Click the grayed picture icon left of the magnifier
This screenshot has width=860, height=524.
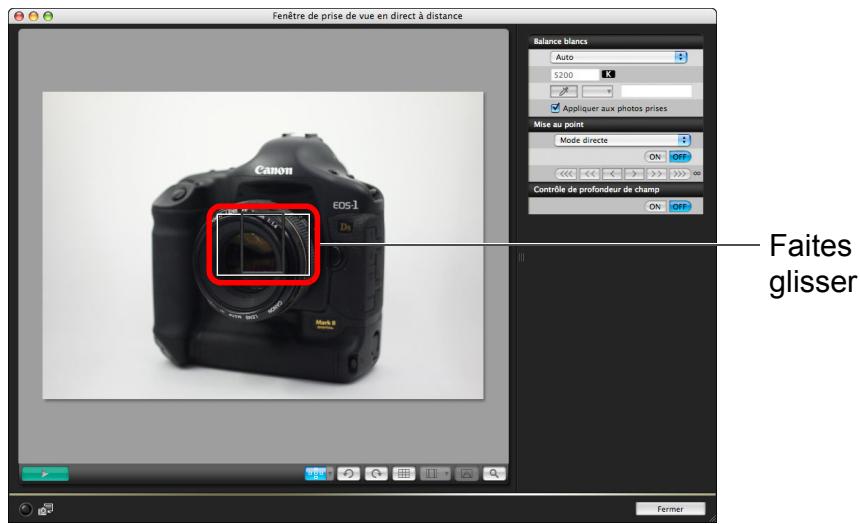click(x=466, y=474)
